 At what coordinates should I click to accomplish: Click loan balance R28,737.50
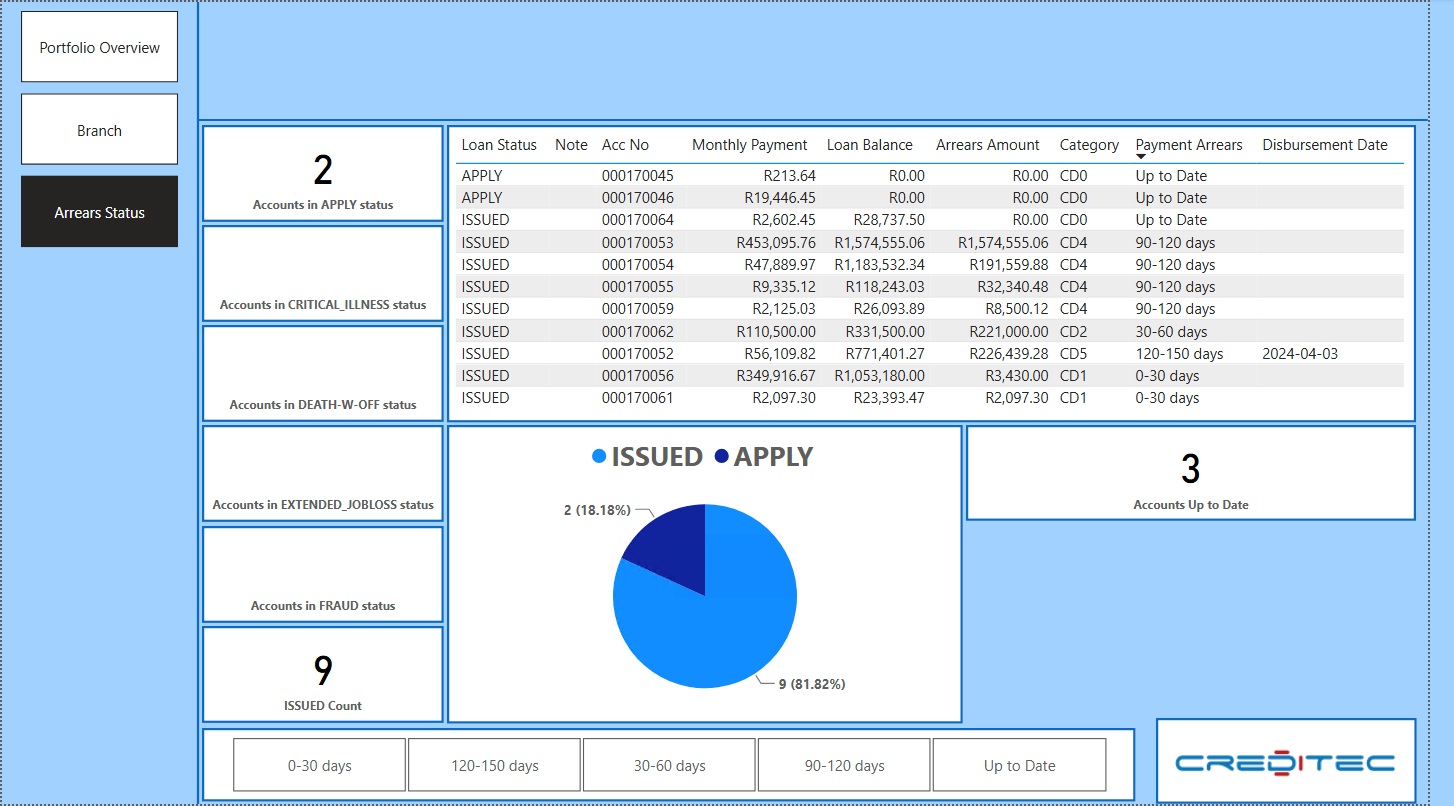click(889, 220)
